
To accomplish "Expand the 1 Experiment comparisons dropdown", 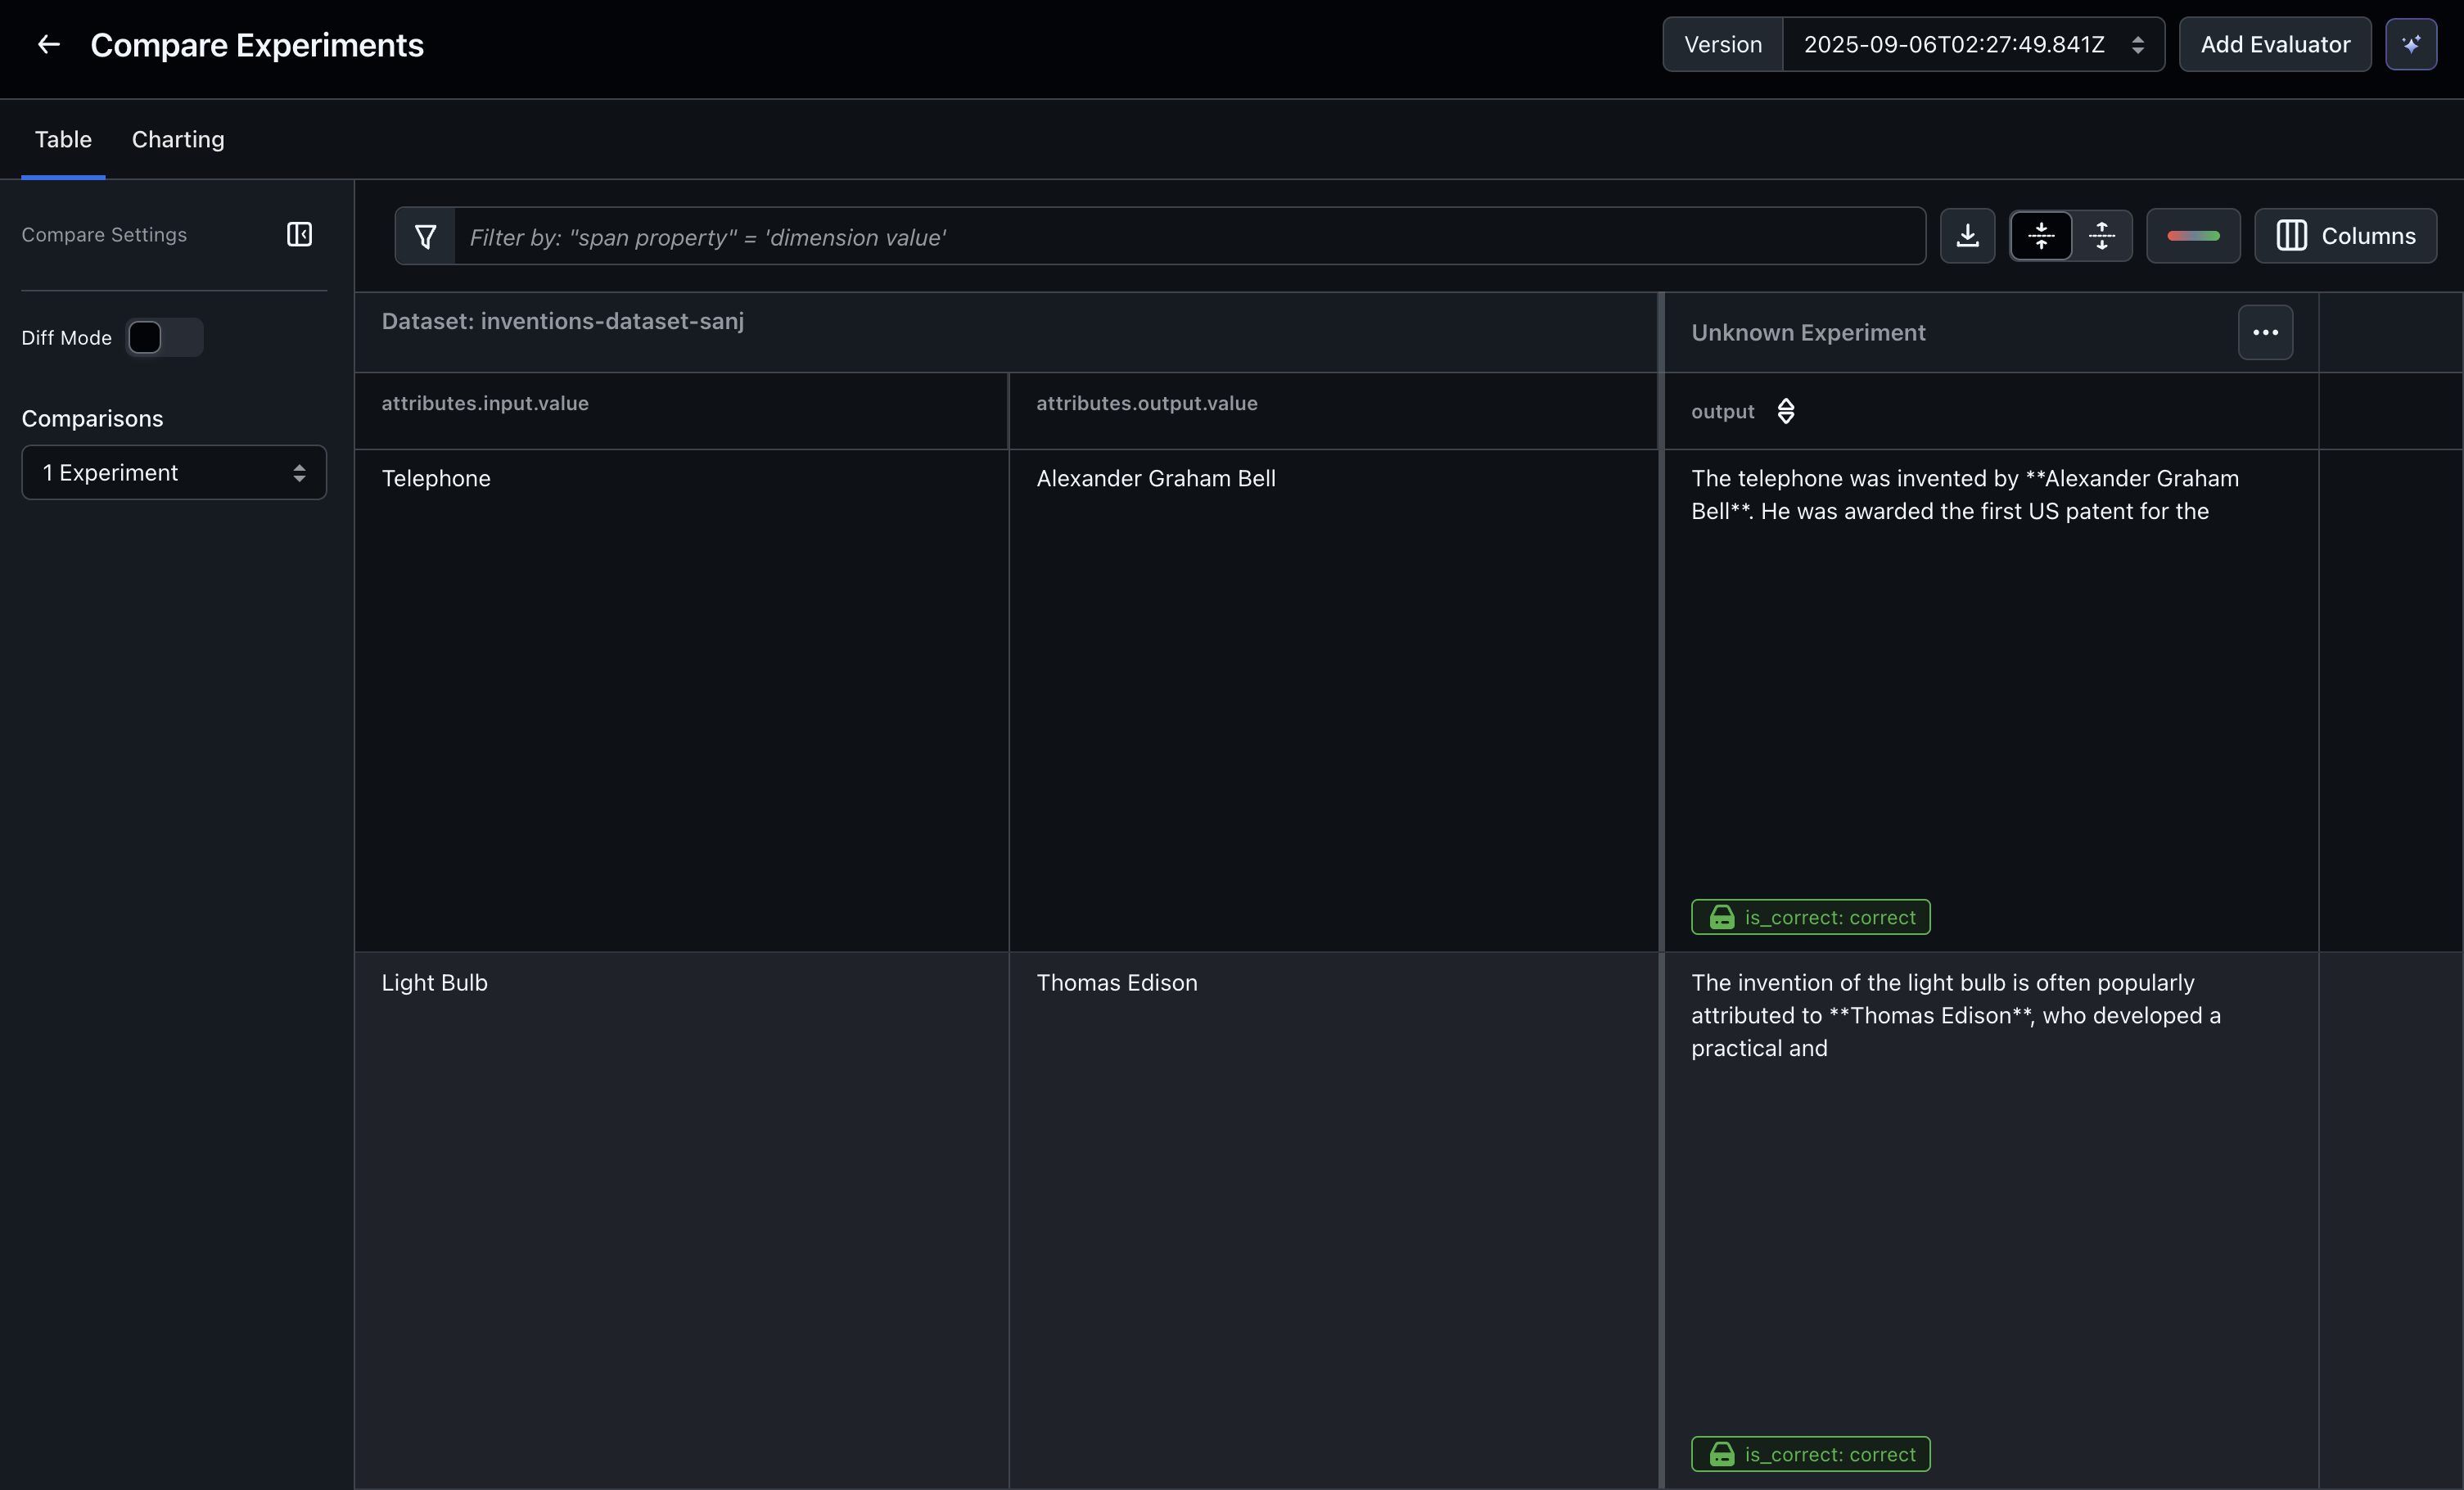I will point(174,473).
